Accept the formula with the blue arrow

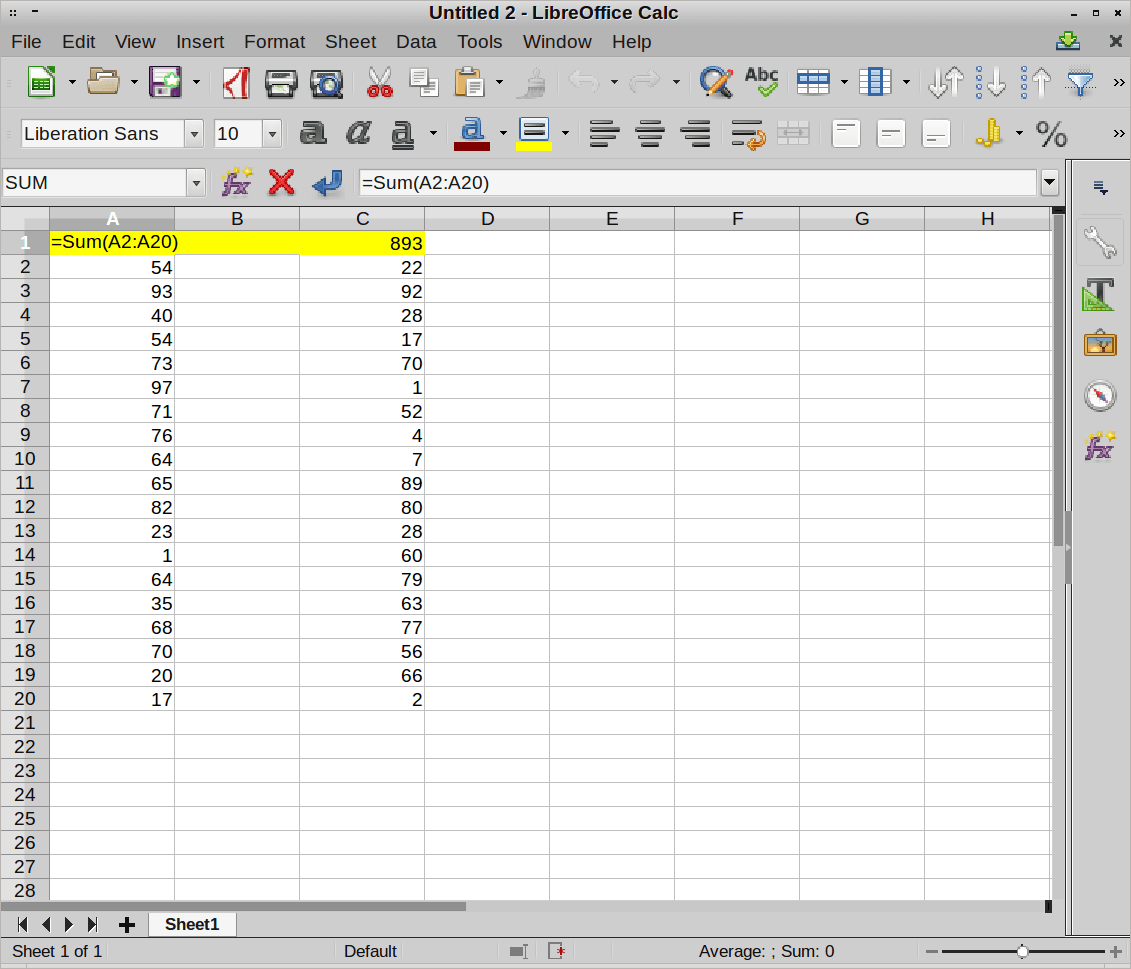(x=327, y=182)
